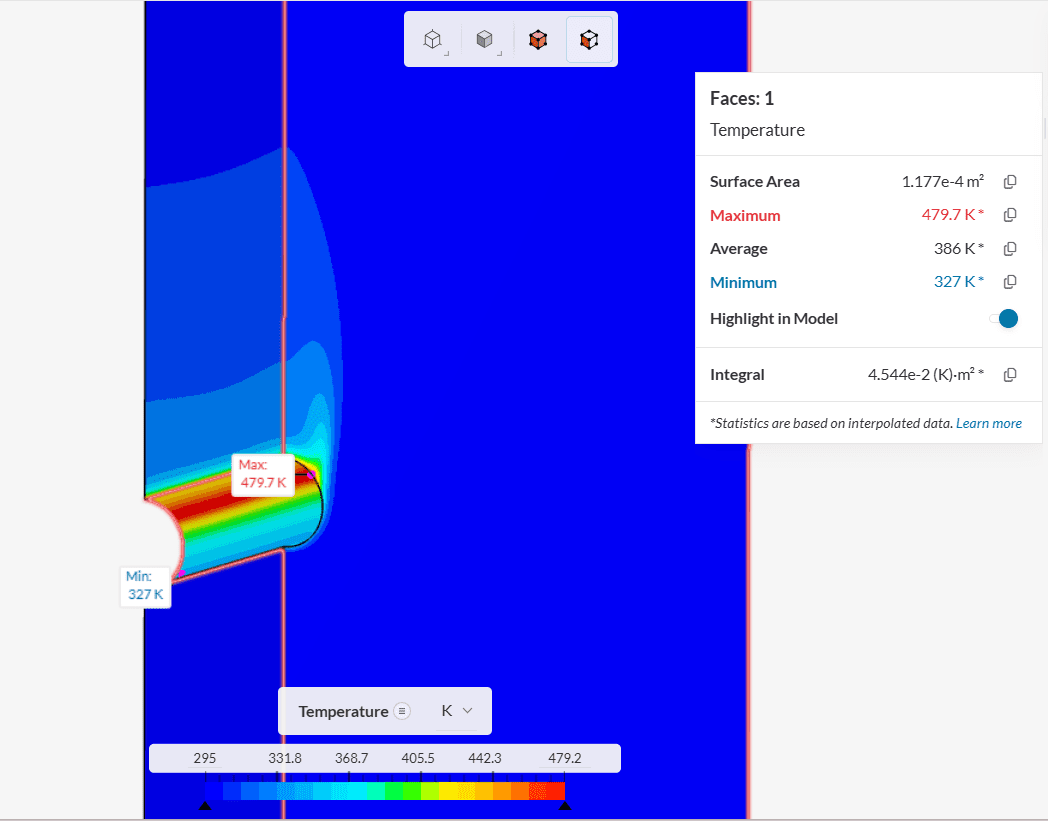Copy the Minimum temperature value
Image resolution: width=1048 pixels, height=821 pixels.
[1010, 282]
